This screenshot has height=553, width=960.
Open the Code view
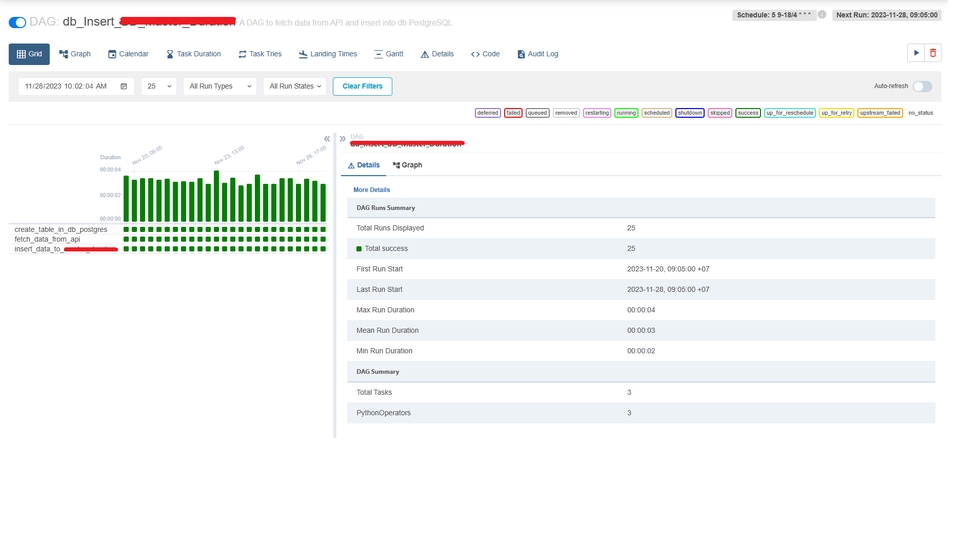pos(485,54)
